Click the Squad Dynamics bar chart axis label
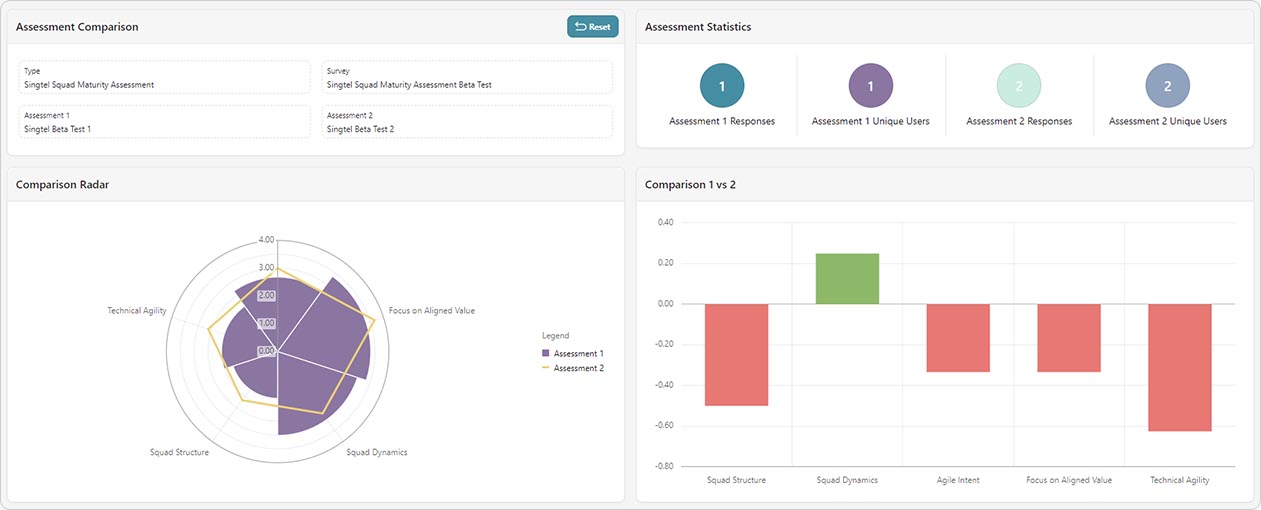Viewport: 1261px width, 510px height. (x=847, y=480)
